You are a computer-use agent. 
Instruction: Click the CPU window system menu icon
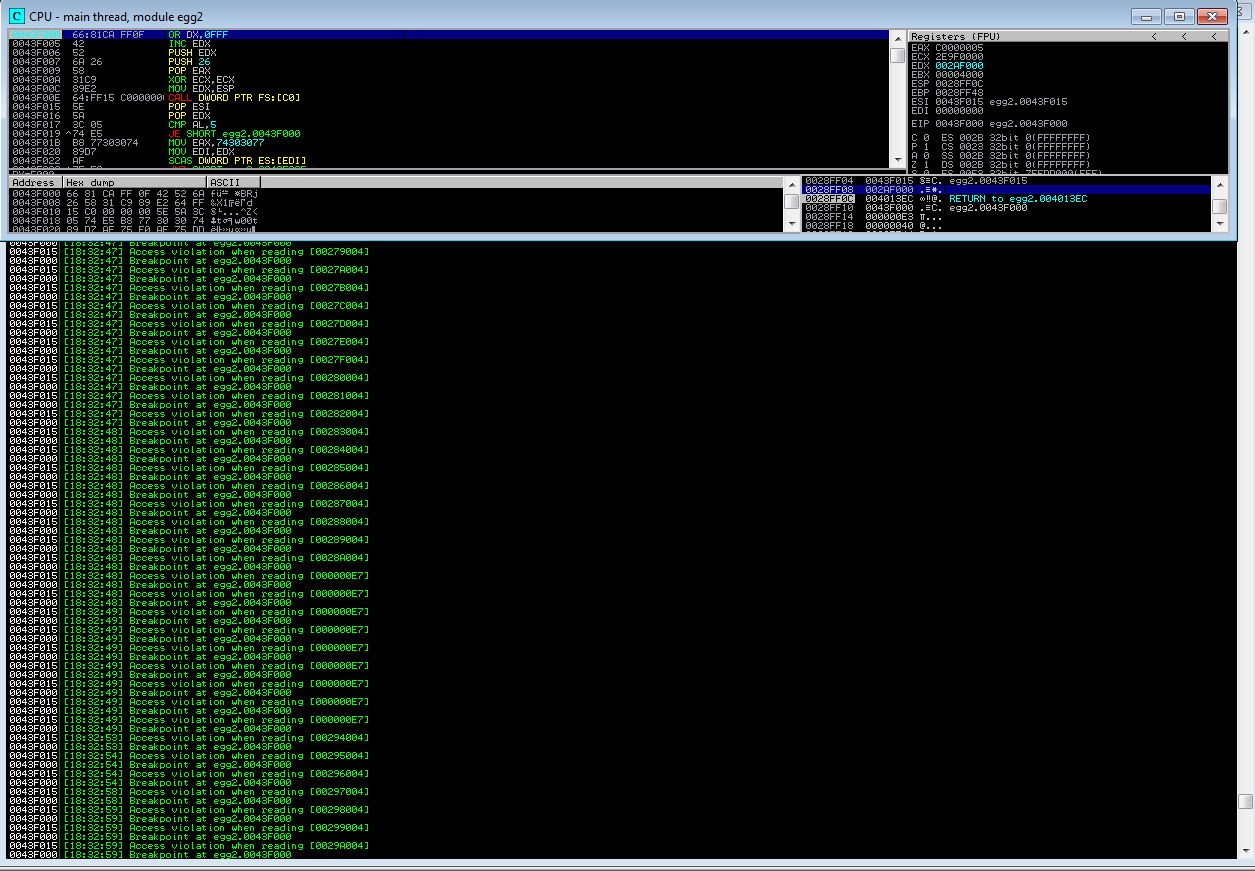16,16
